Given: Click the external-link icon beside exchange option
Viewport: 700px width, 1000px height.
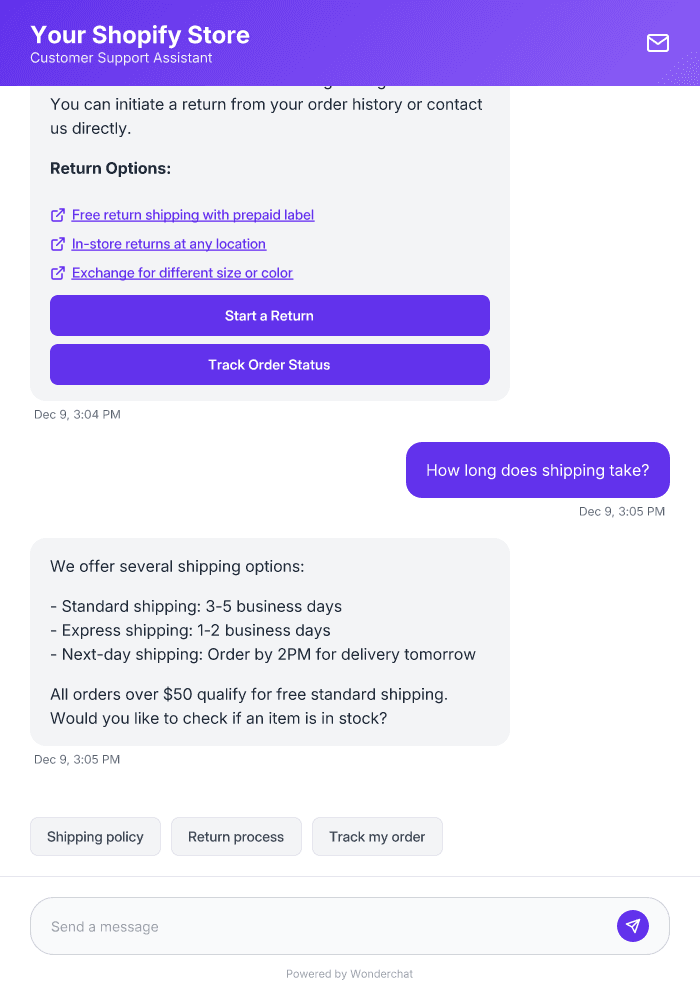Looking at the screenshot, I should (57, 273).
